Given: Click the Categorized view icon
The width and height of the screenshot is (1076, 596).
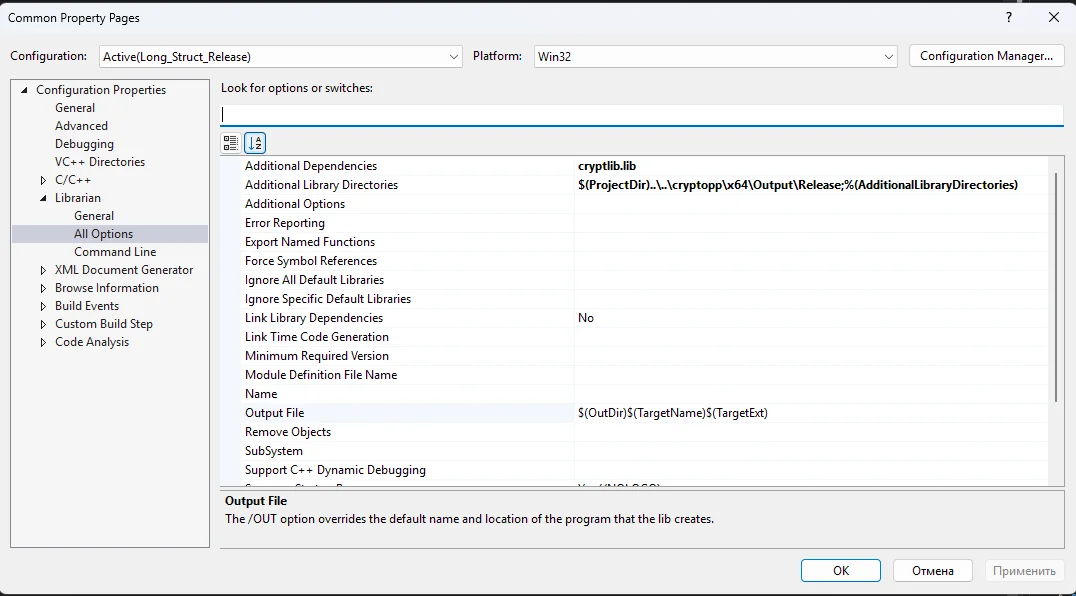Looking at the screenshot, I should [231, 143].
